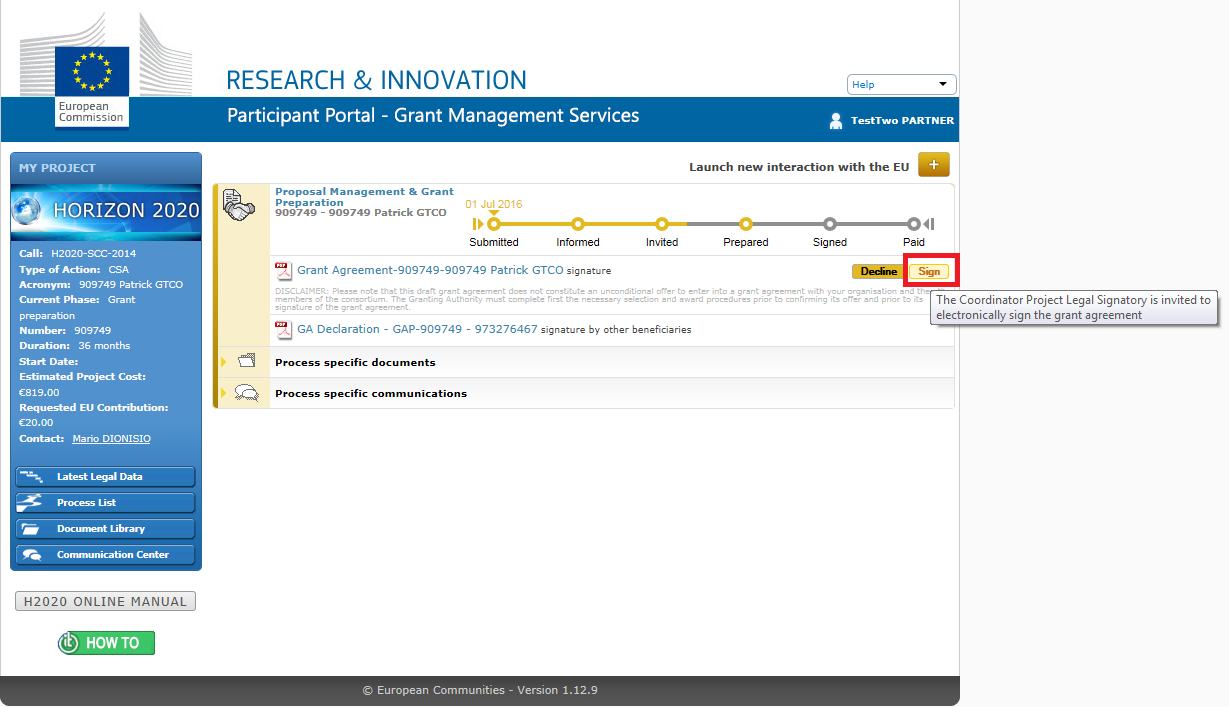Click the European Commission logo

(92, 70)
